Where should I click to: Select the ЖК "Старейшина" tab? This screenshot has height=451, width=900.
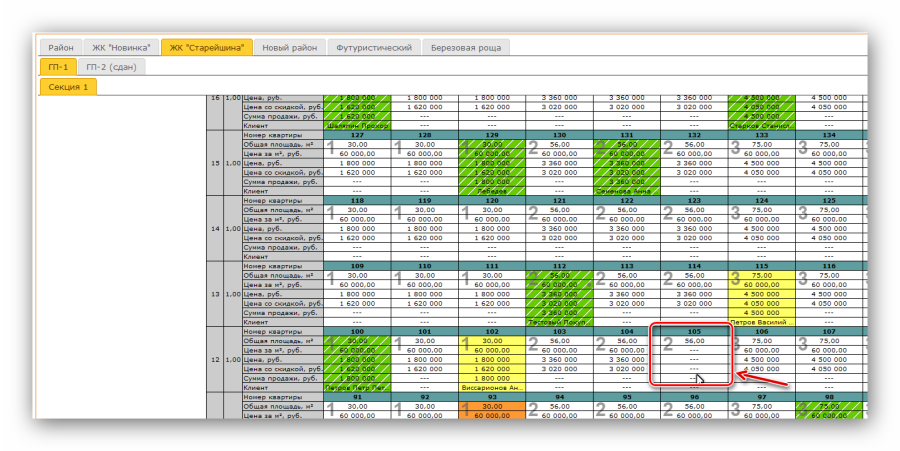coord(206,47)
